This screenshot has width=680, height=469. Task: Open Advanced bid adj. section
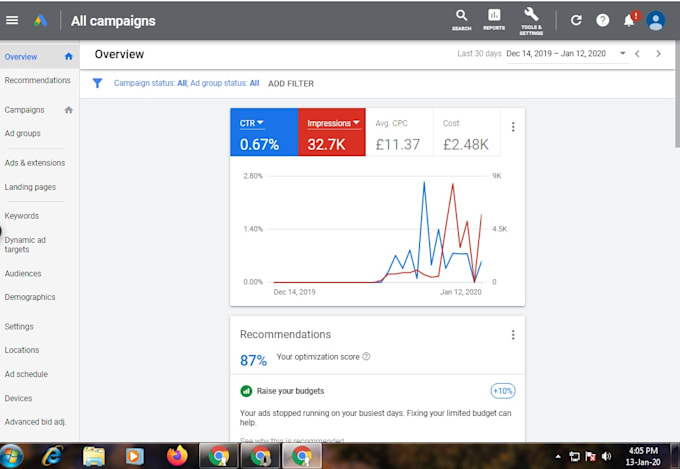pos(35,422)
